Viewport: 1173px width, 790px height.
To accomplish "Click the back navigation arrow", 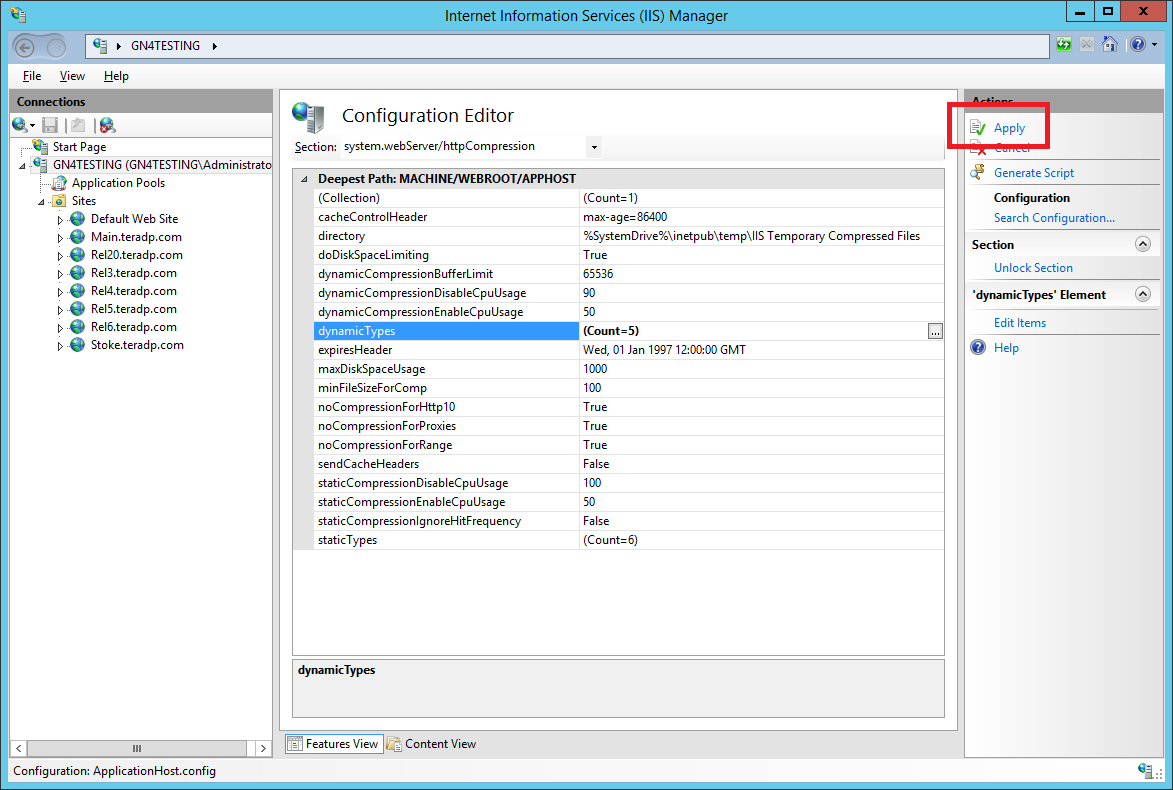I will tap(25, 47).
